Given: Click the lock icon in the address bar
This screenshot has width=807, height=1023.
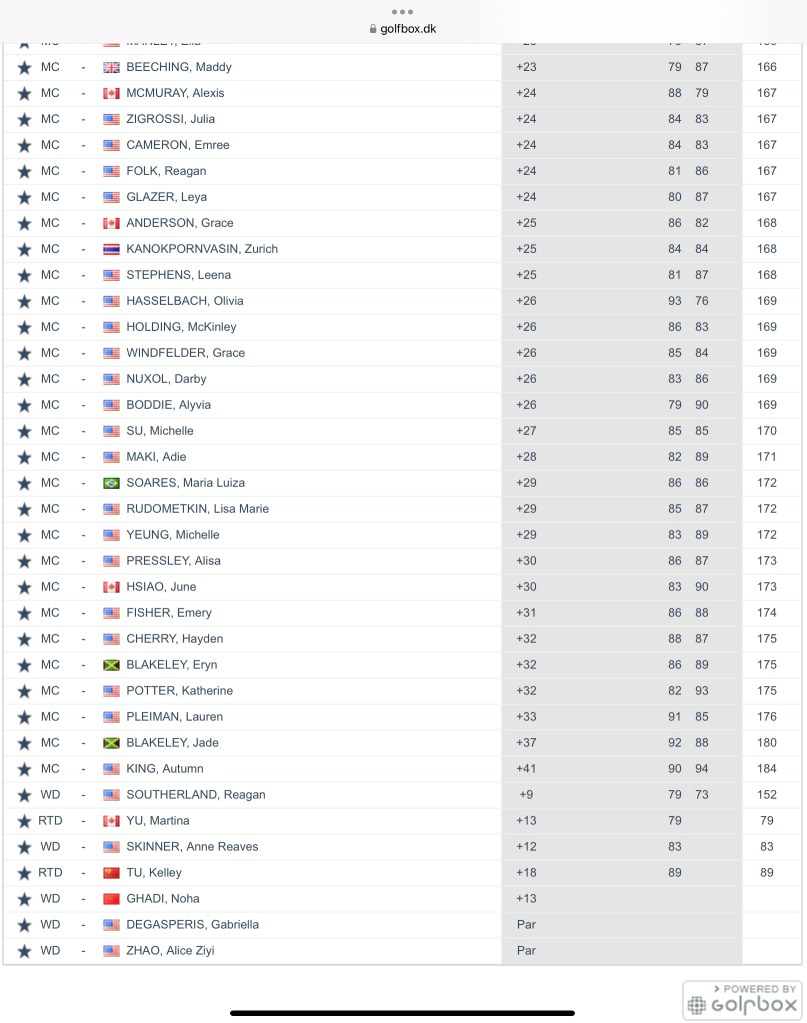Looking at the screenshot, I should tap(372, 29).
